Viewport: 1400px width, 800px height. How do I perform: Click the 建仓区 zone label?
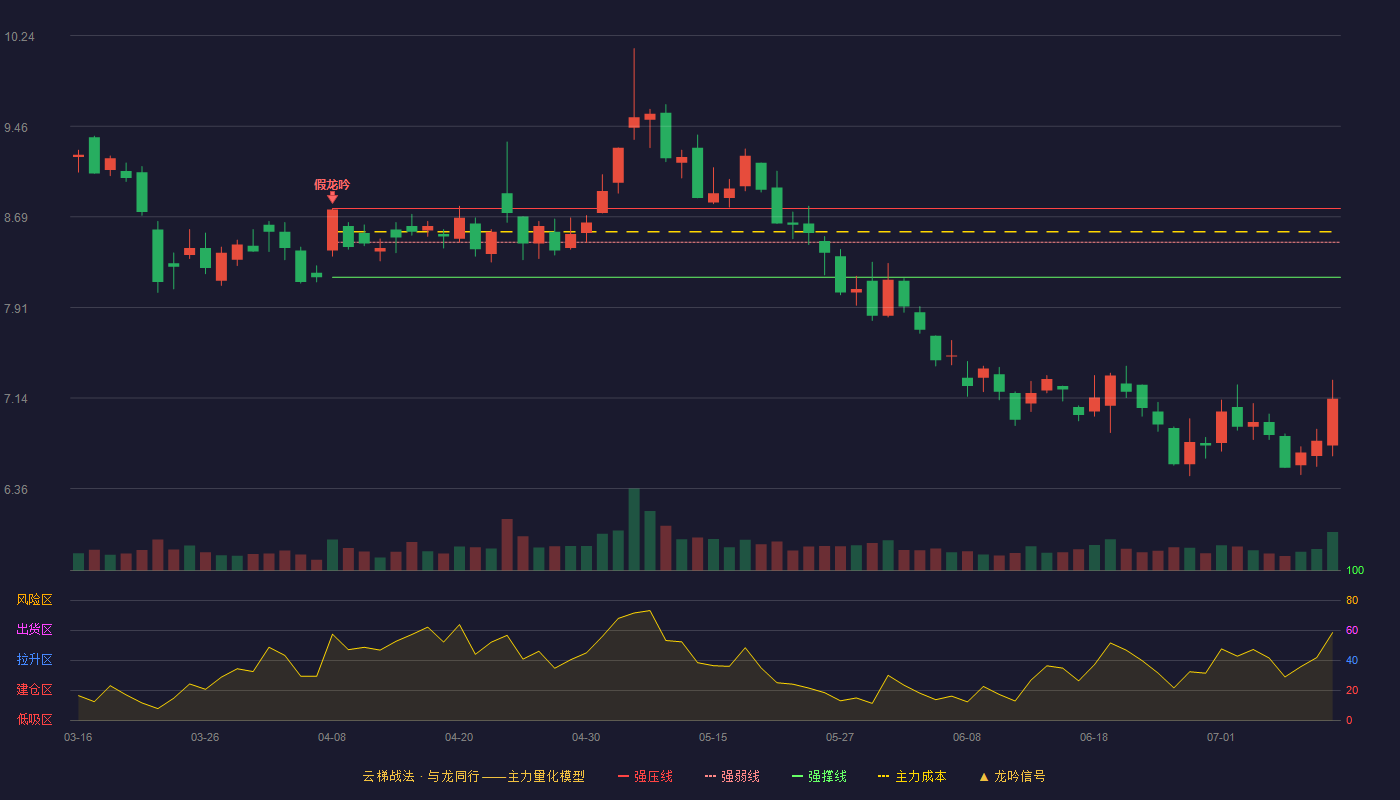click(x=34, y=690)
